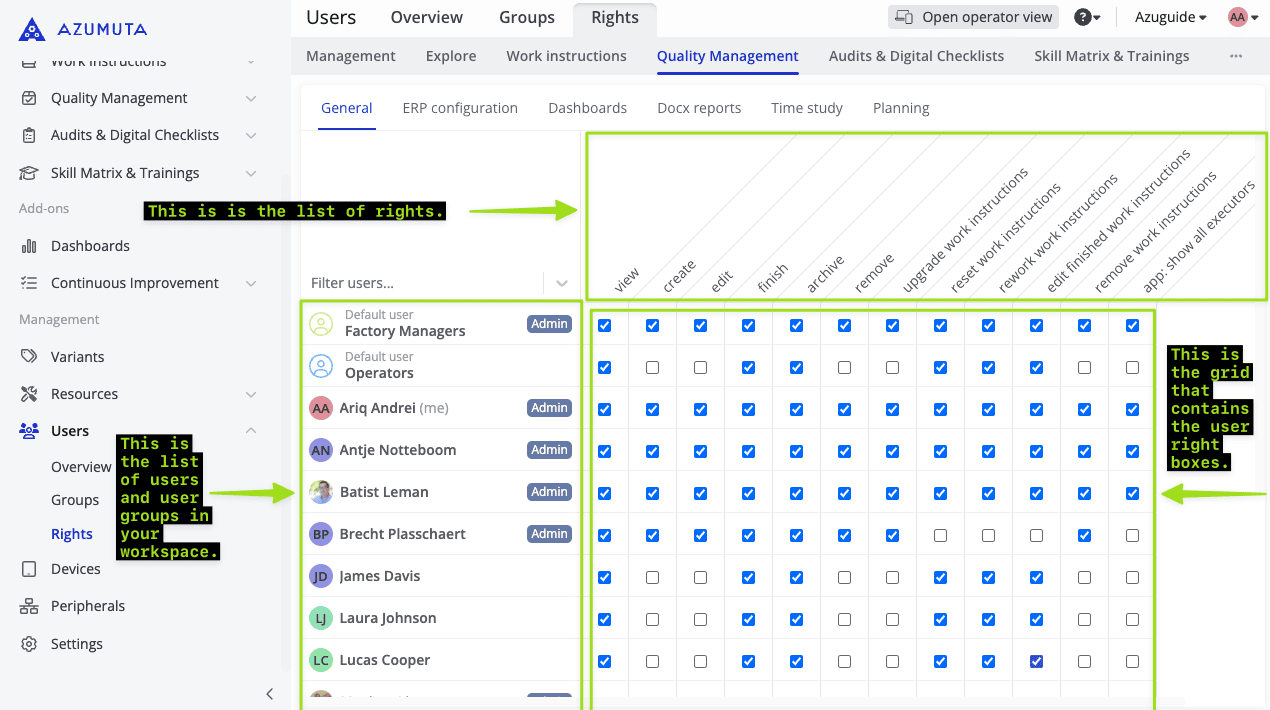Click the Open operator view button
1270x710 pixels.
[x=974, y=17]
